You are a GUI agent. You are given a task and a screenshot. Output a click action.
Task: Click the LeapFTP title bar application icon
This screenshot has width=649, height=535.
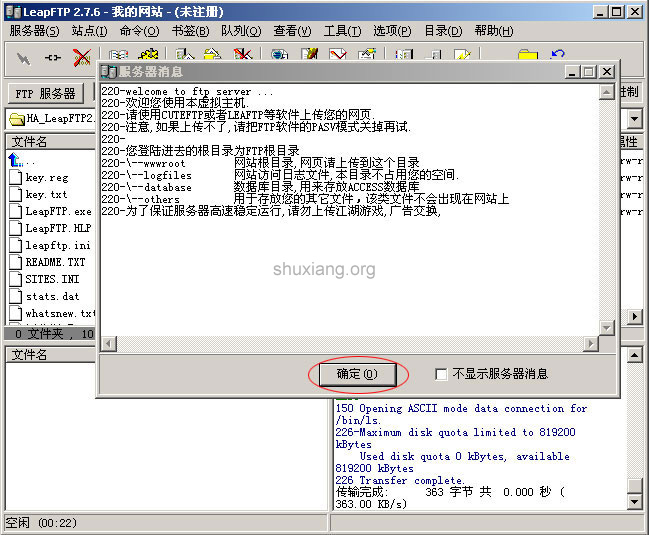(13, 12)
